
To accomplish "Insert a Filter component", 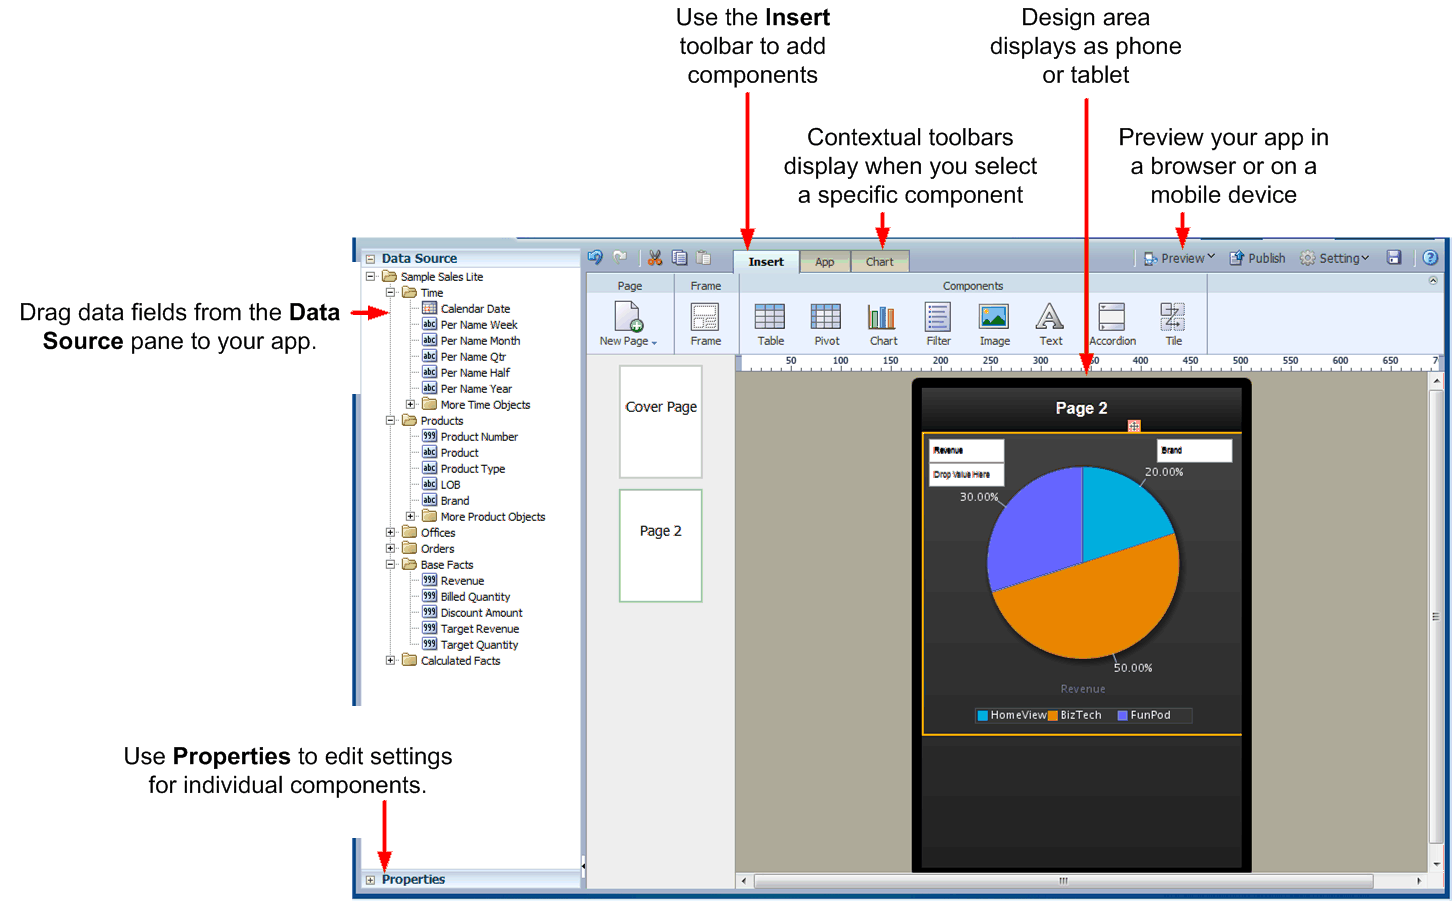I will tap(938, 324).
